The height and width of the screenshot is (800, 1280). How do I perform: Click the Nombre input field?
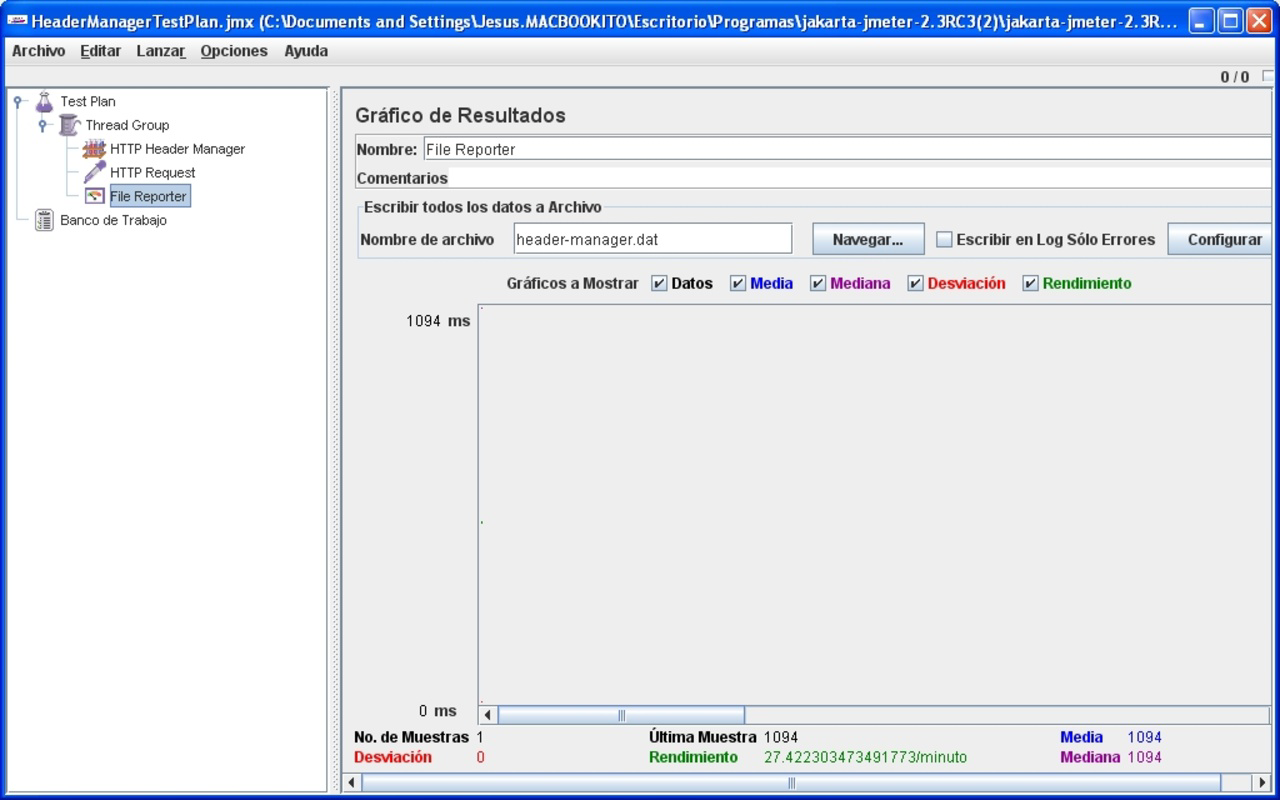[x=848, y=149]
